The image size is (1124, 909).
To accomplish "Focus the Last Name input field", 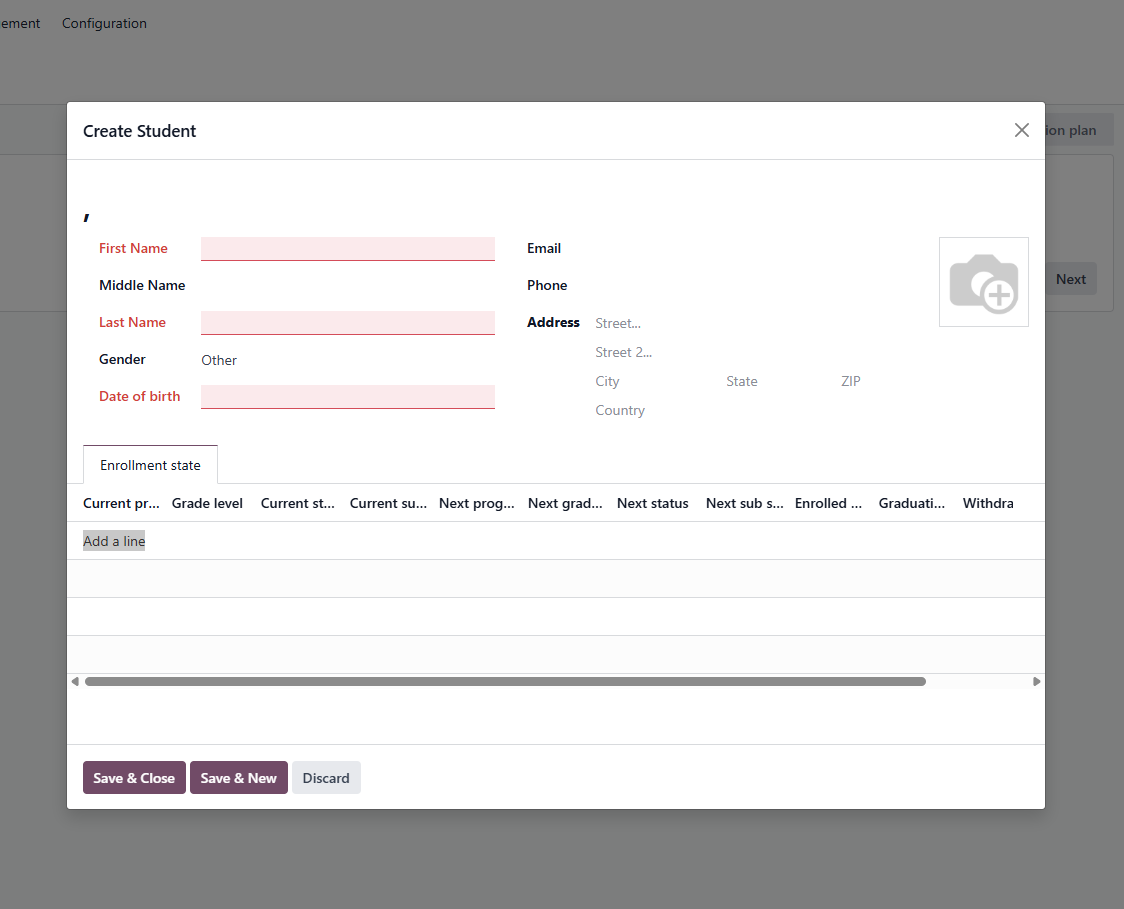I will tap(347, 323).
